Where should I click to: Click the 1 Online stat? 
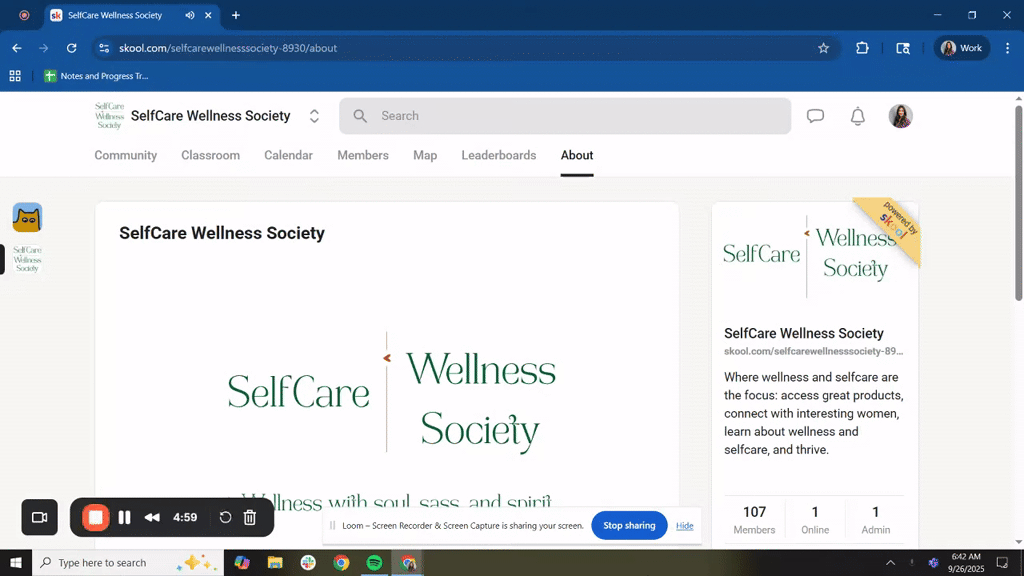[815, 520]
